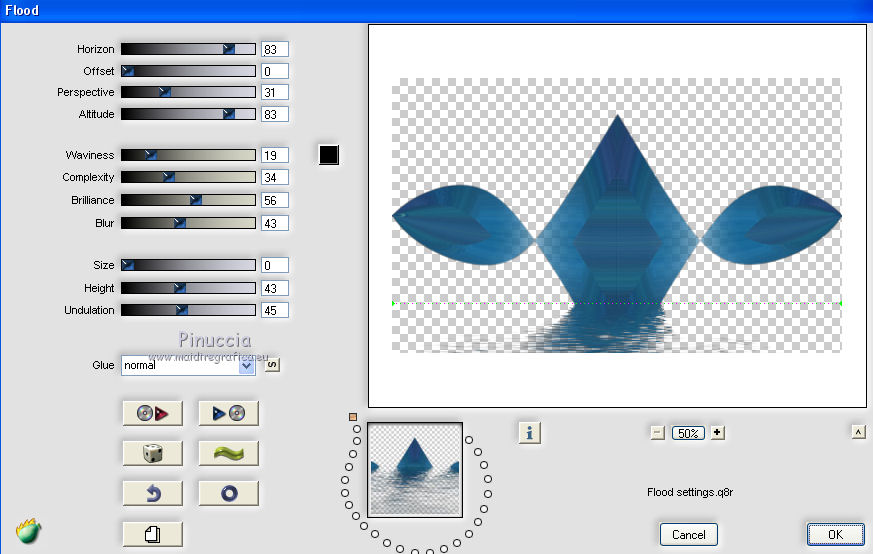Click the small flood preview thumbnail
The height and width of the screenshot is (554, 873).
415,470
